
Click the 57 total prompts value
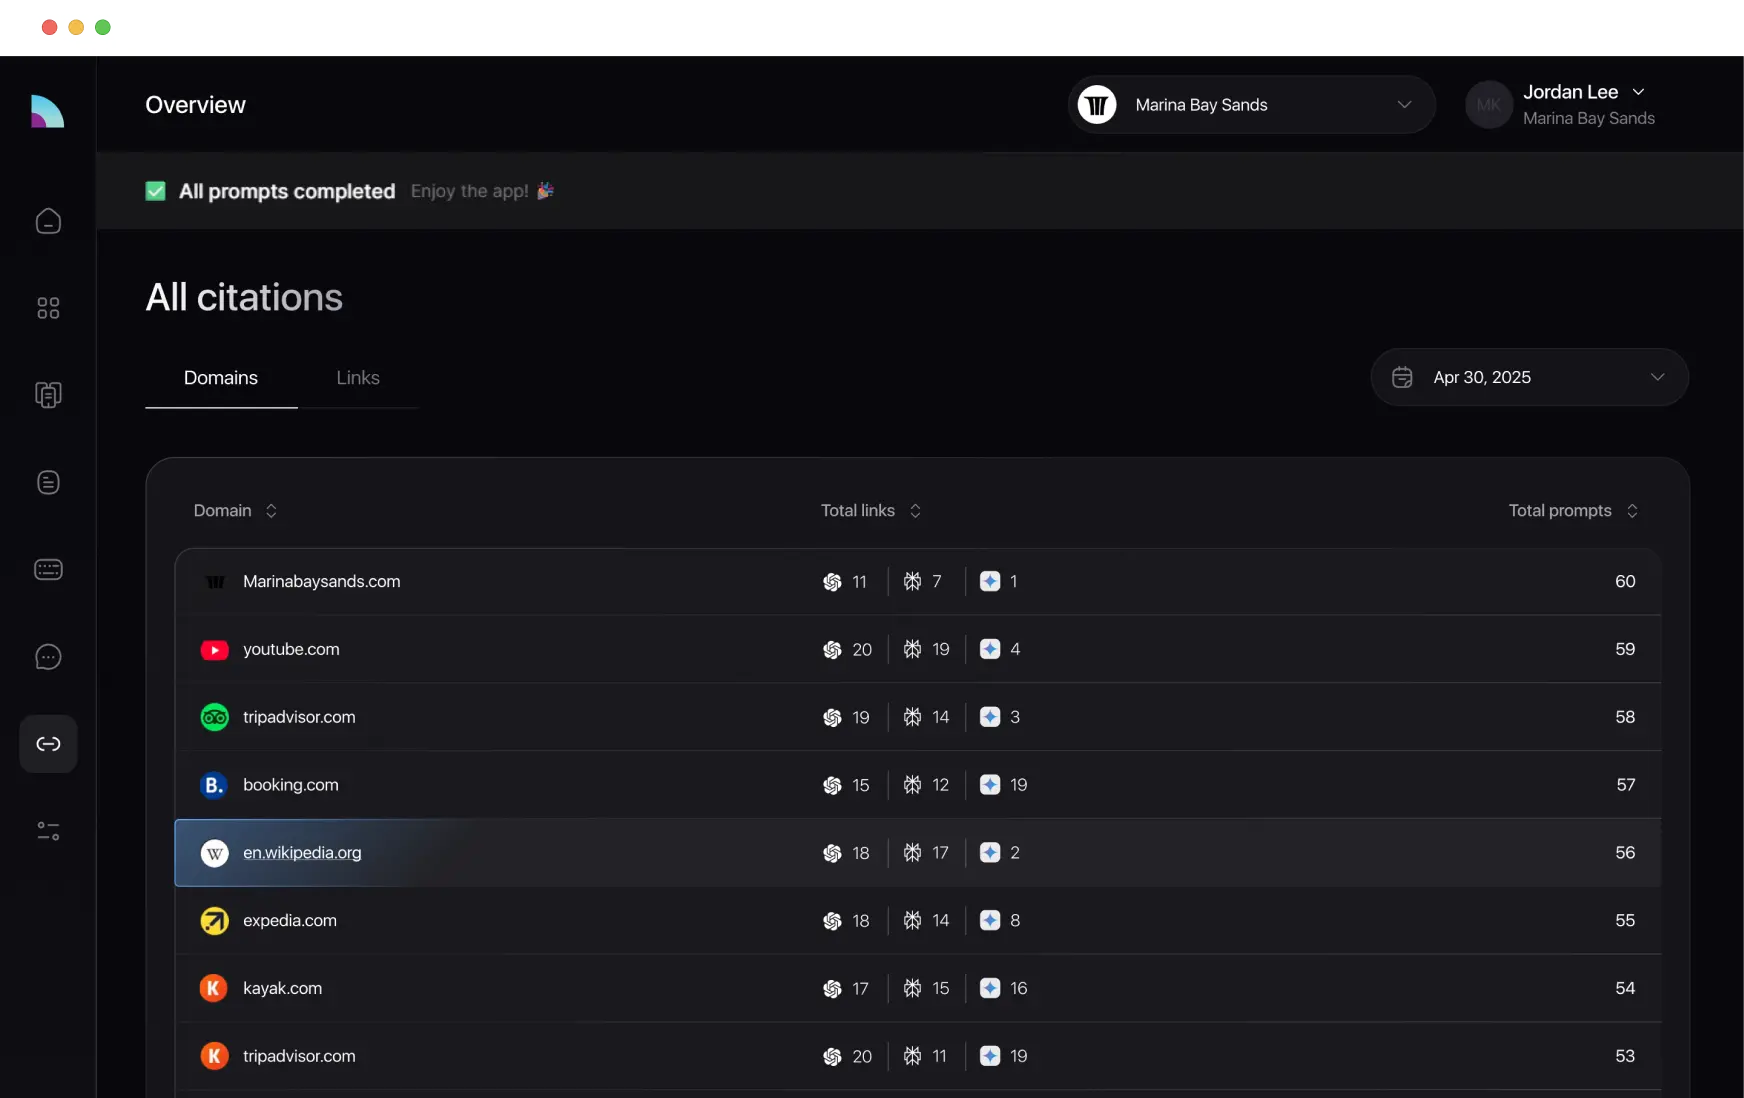click(x=1626, y=785)
